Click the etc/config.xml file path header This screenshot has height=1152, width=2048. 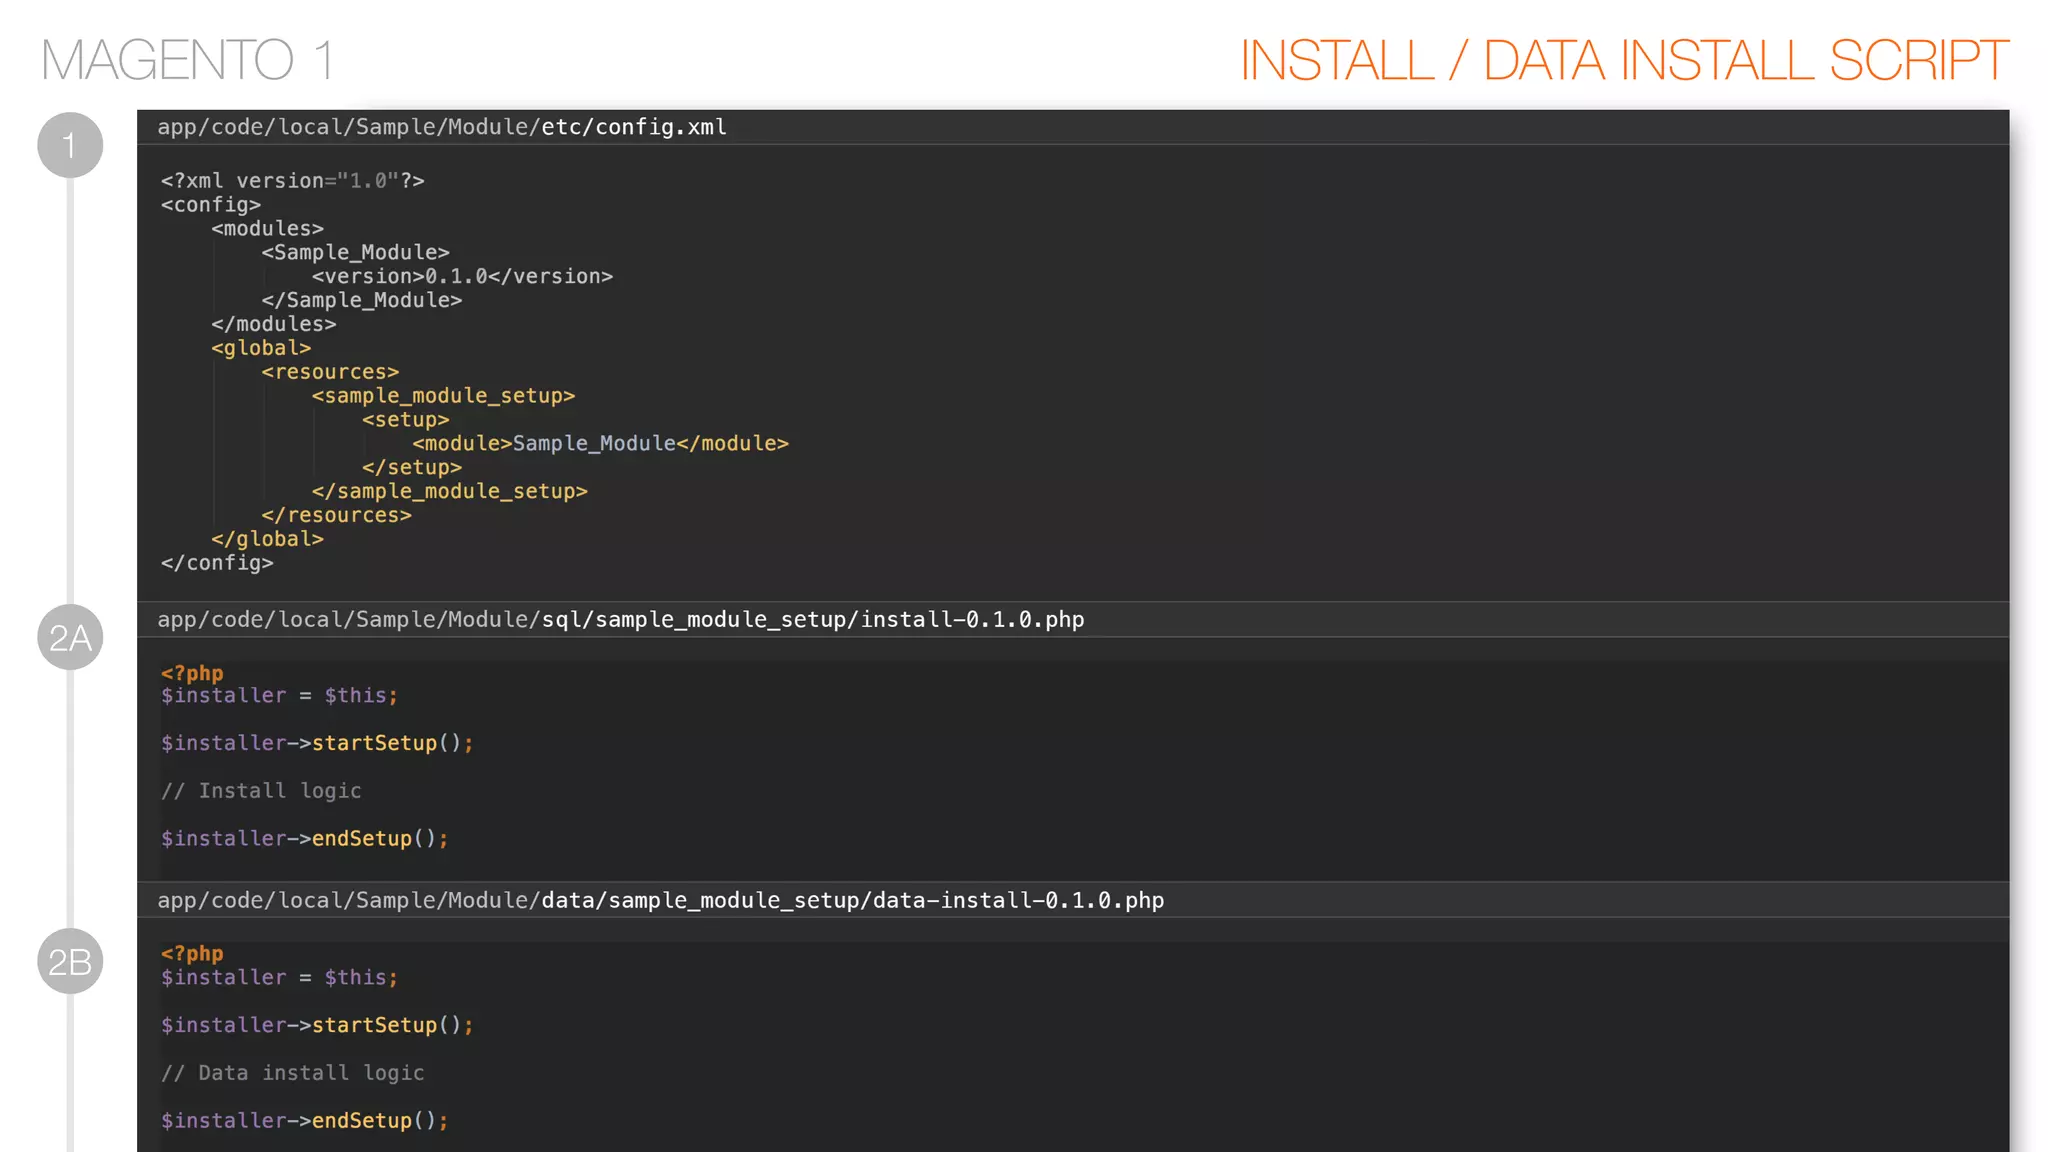pyautogui.click(x=442, y=127)
